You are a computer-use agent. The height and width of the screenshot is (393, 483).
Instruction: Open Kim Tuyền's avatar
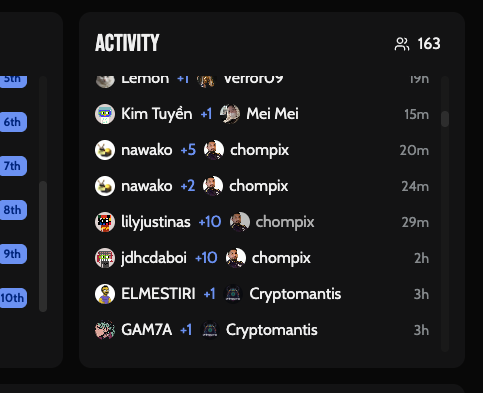point(105,114)
